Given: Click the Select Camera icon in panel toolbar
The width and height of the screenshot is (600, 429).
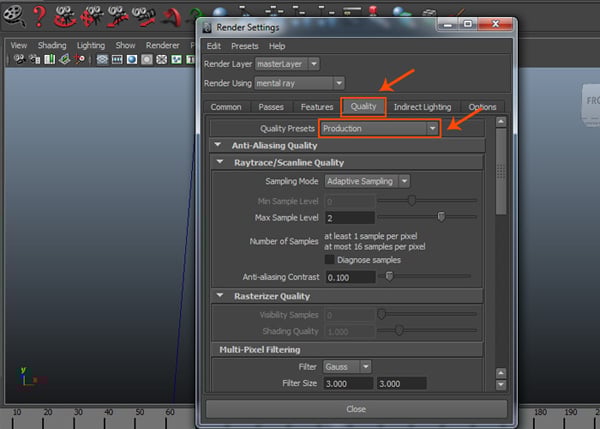Looking at the screenshot, I should coord(19,59).
